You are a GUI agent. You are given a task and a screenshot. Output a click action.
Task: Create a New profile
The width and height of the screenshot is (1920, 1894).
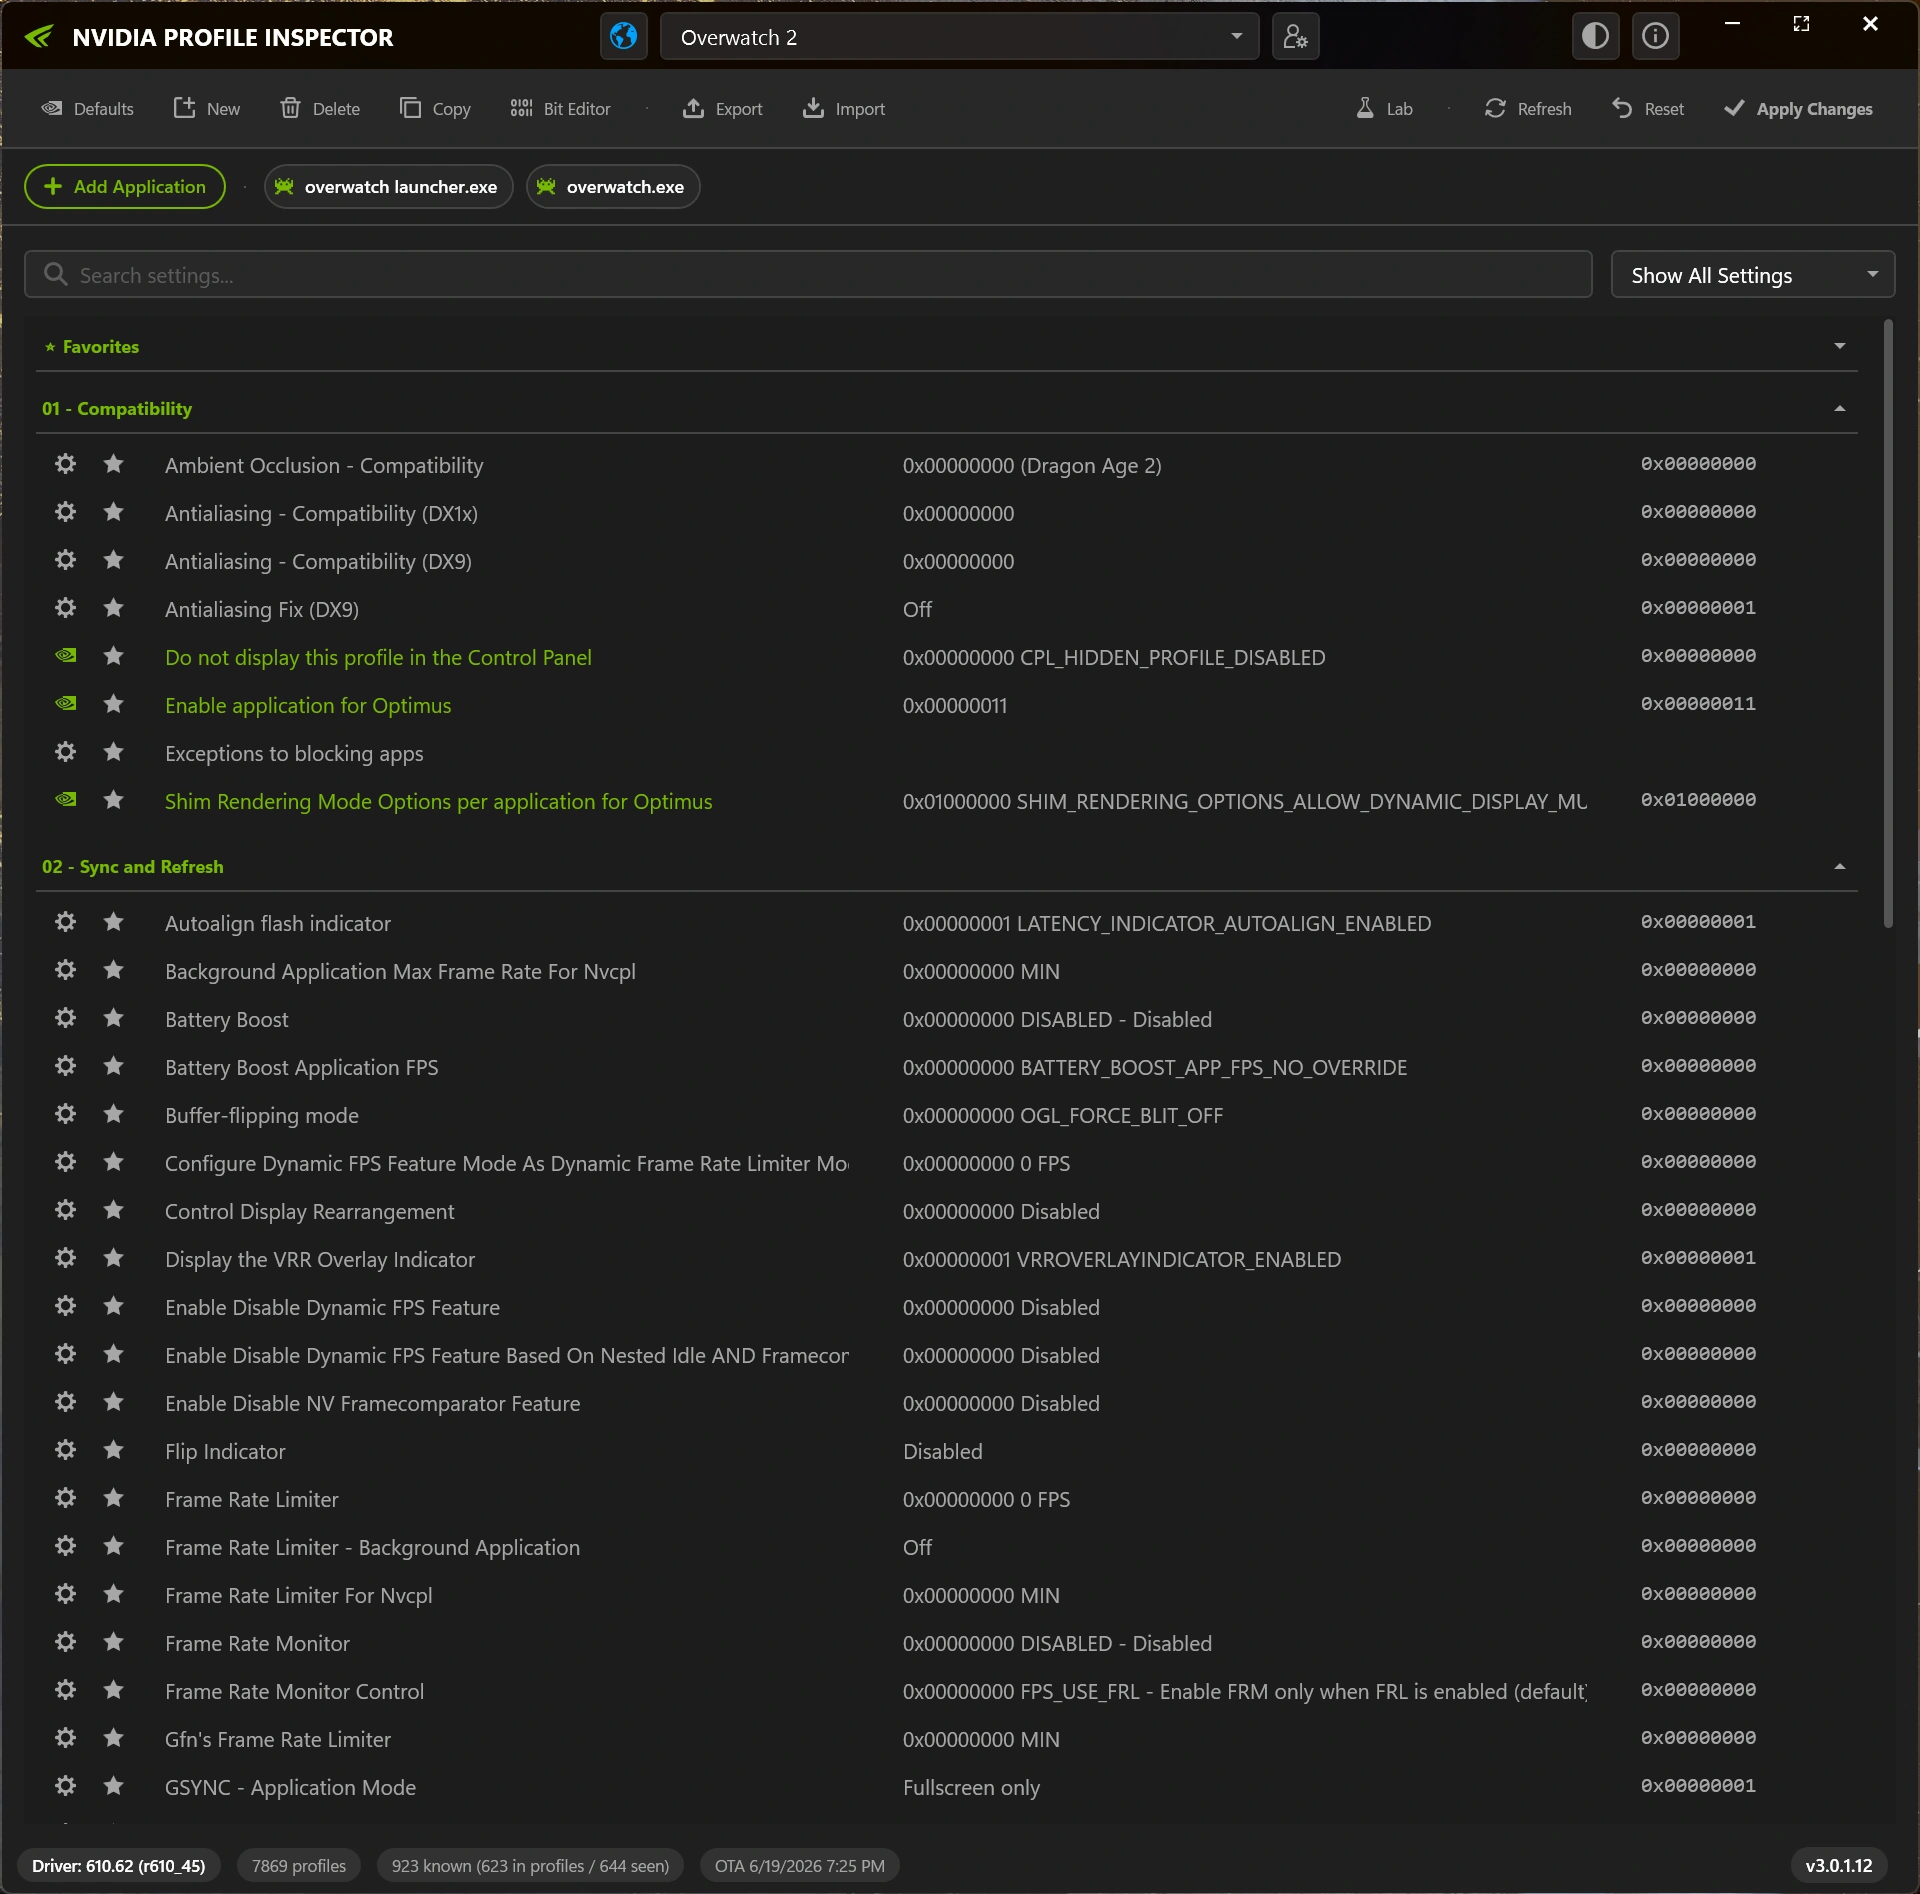pyautogui.click(x=207, y=108)
